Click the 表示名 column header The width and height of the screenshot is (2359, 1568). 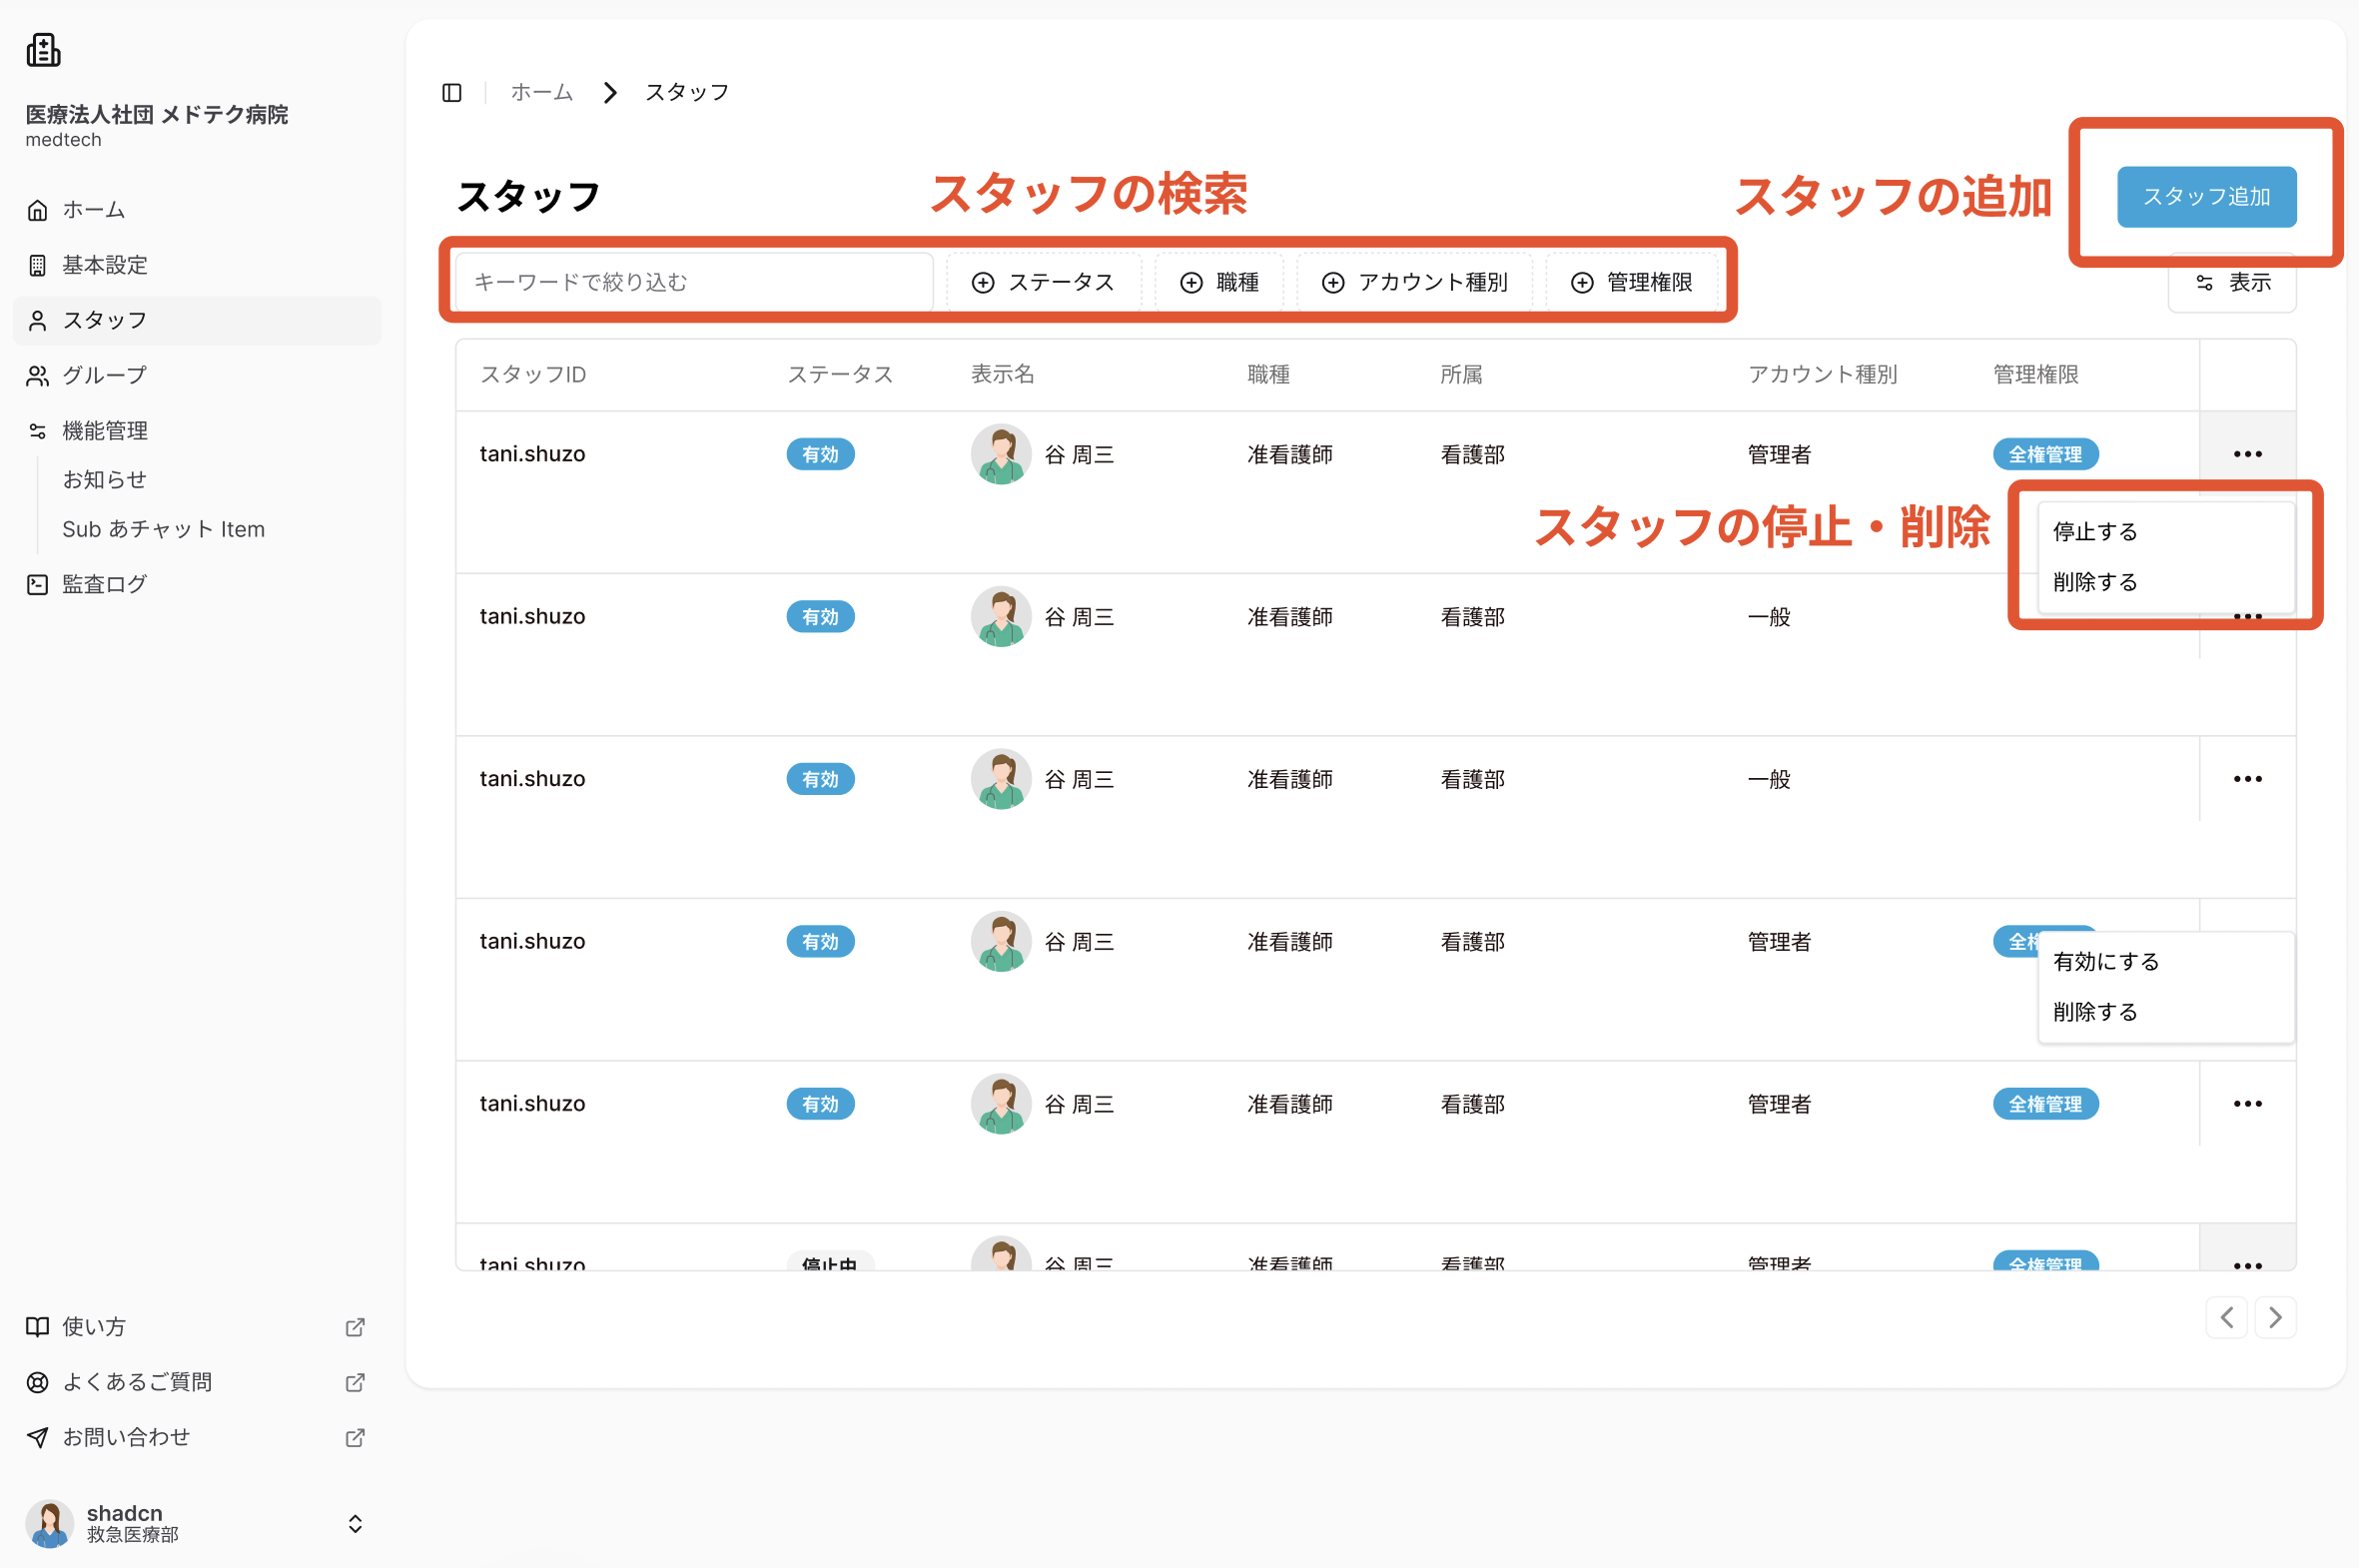(1003, 375)
